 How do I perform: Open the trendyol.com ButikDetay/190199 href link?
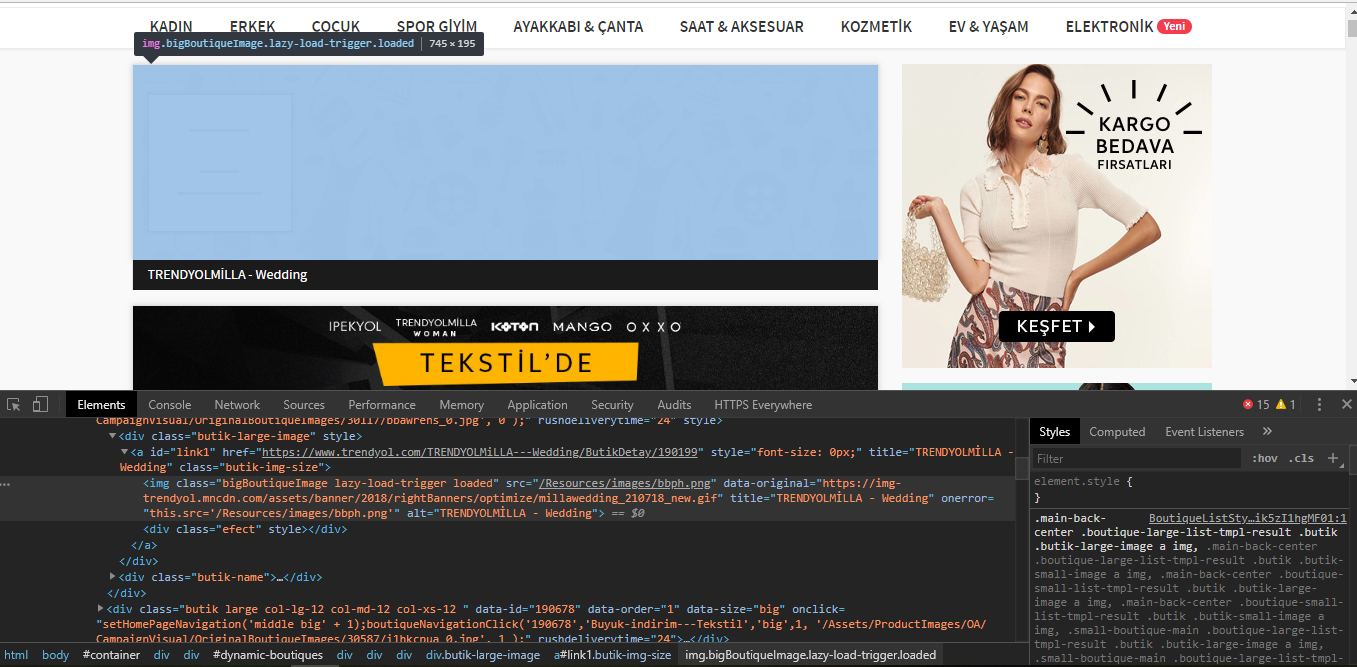(482, 452)
